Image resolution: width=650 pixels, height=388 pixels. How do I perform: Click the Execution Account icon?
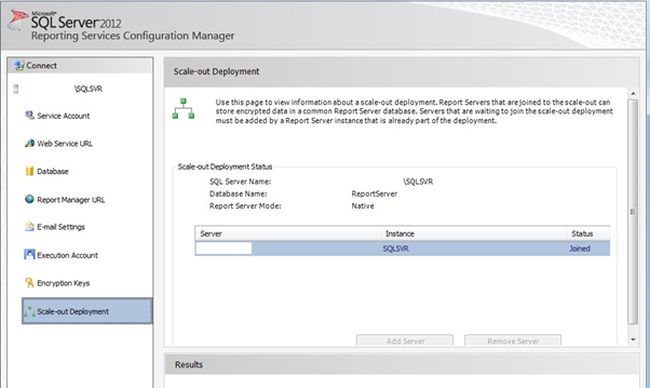point(29,255)
